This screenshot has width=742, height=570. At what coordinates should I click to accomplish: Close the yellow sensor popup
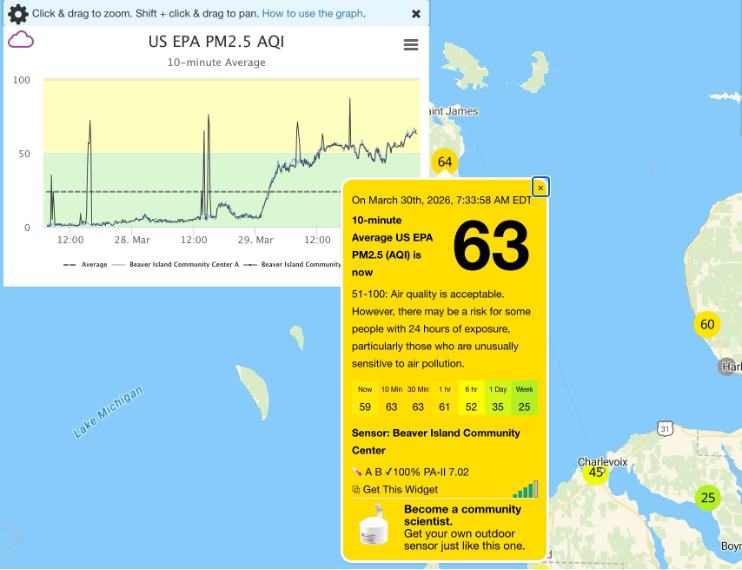point(540,187)
